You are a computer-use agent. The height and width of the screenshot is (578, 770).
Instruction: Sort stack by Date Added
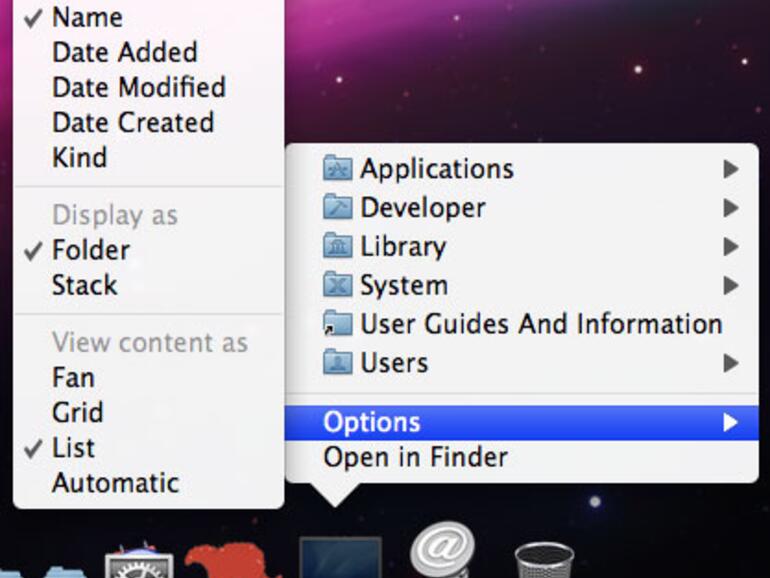pos(148,53)
